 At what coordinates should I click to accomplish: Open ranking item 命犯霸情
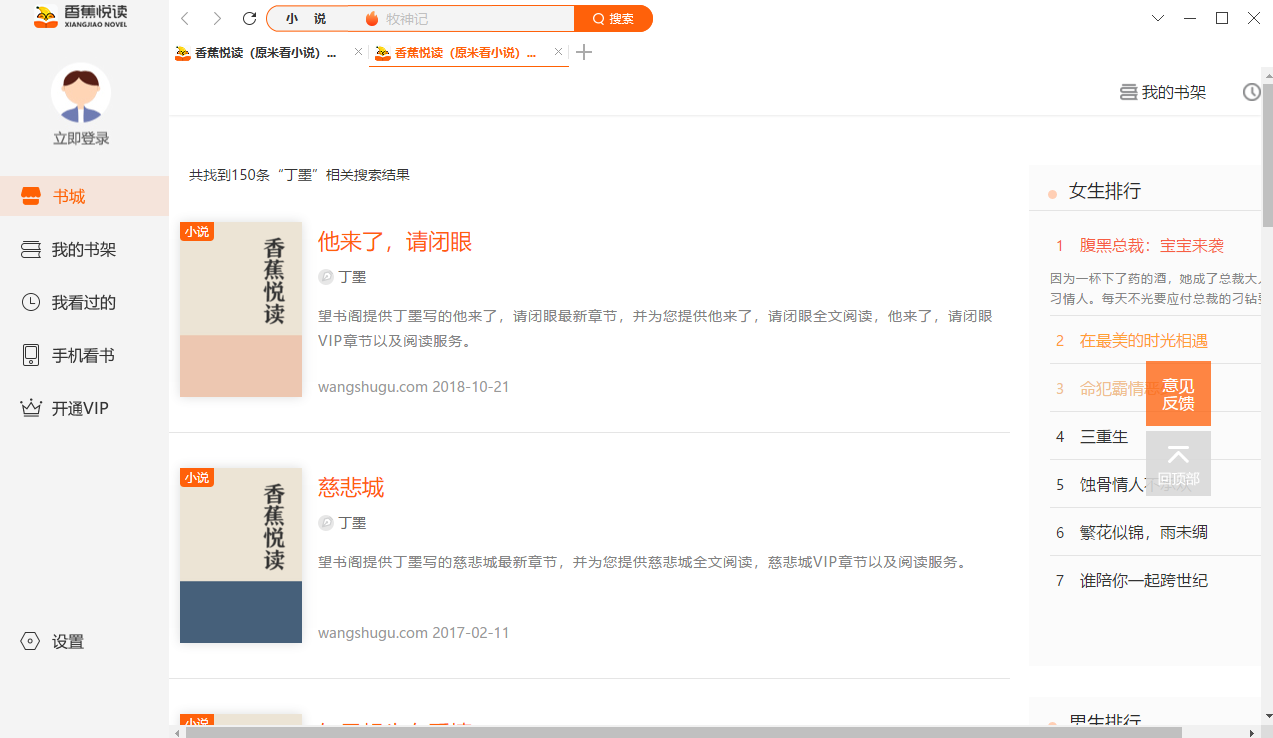point(1113,389)
